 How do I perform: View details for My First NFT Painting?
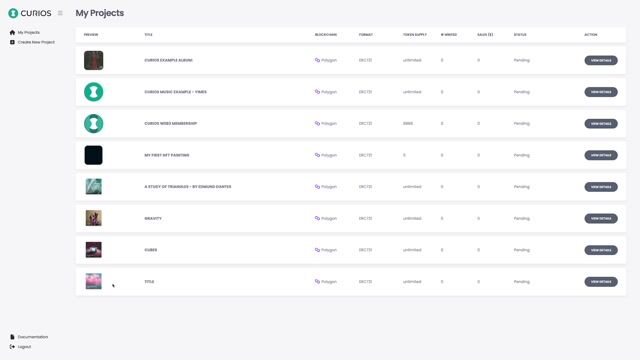(601, 155)
